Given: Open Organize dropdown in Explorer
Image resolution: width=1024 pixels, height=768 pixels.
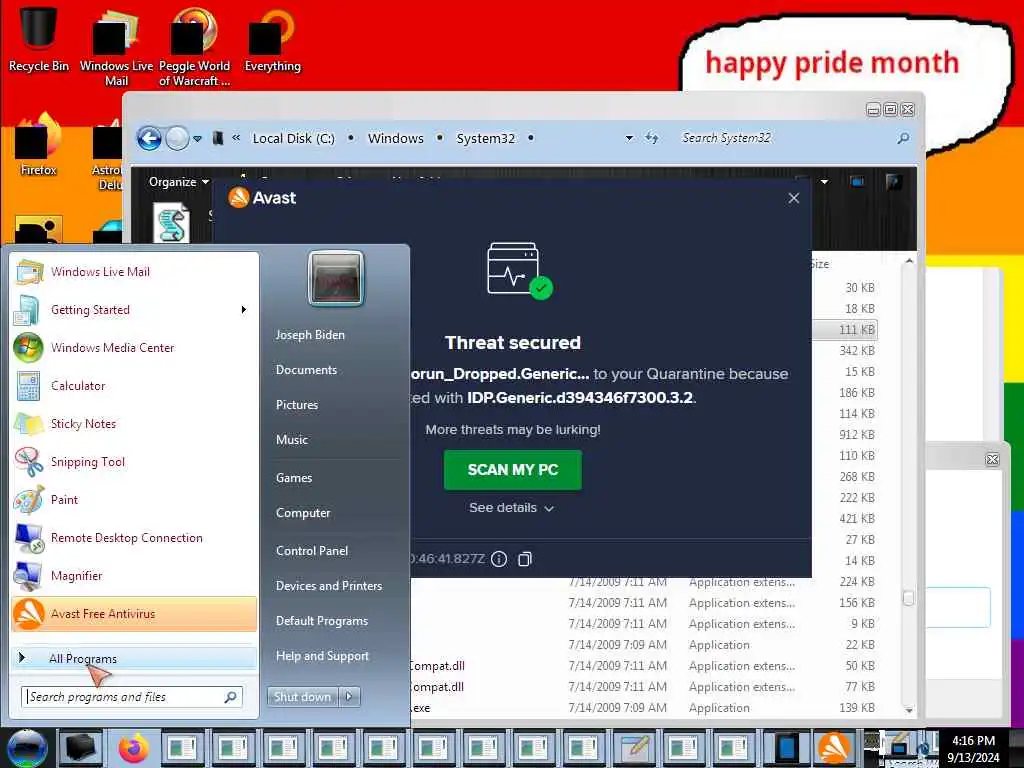Looking at the screenshot, I should click(x=178, y=182).
